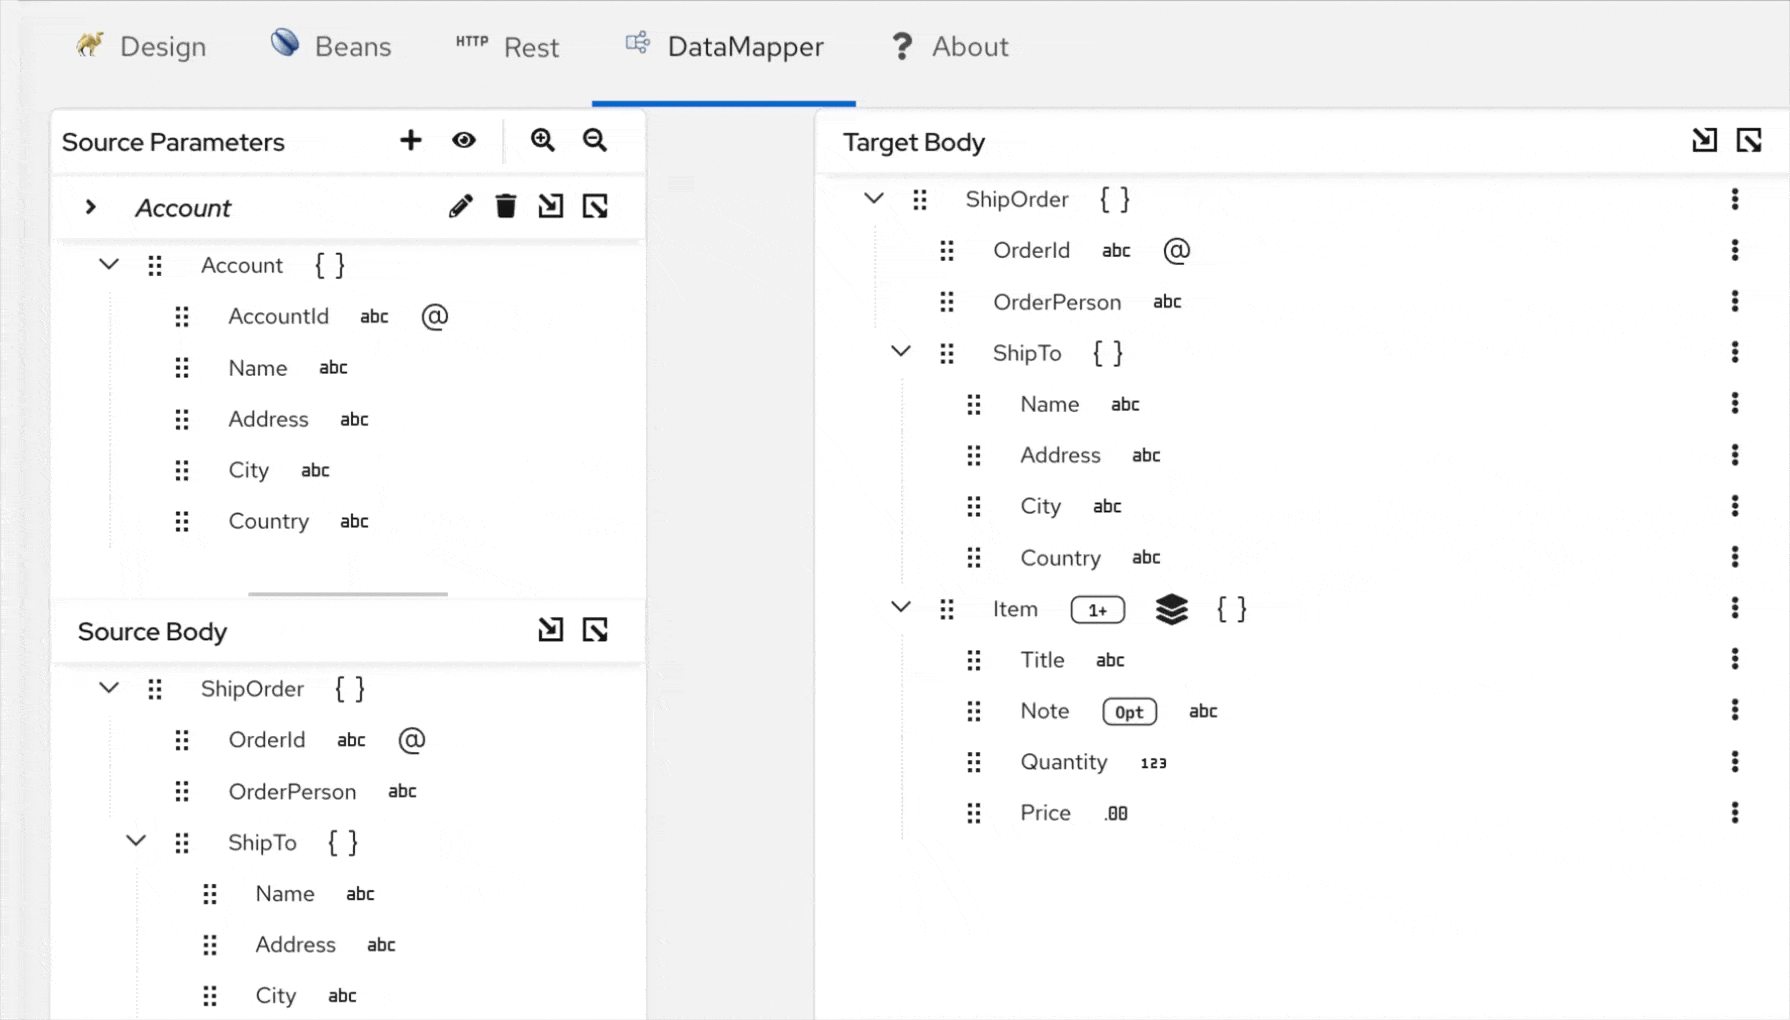Collapse source ShipOrder node
The height and width of the screenshot is (1020, 1790).
pos(109,688)
